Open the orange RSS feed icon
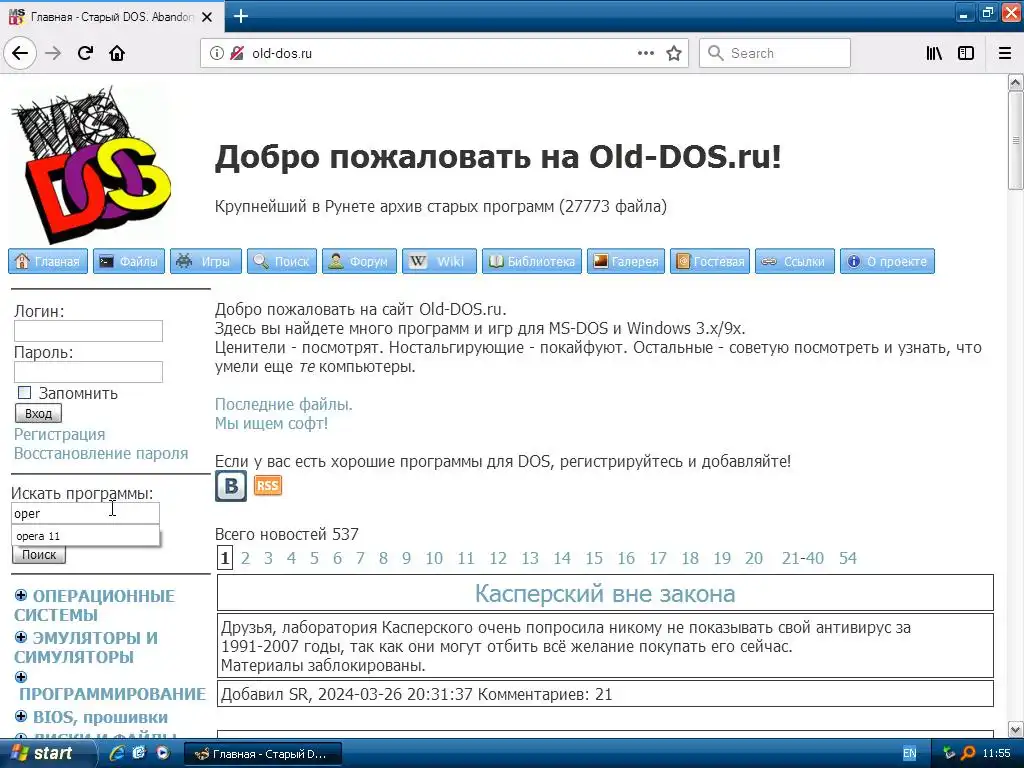 point(268,485)
